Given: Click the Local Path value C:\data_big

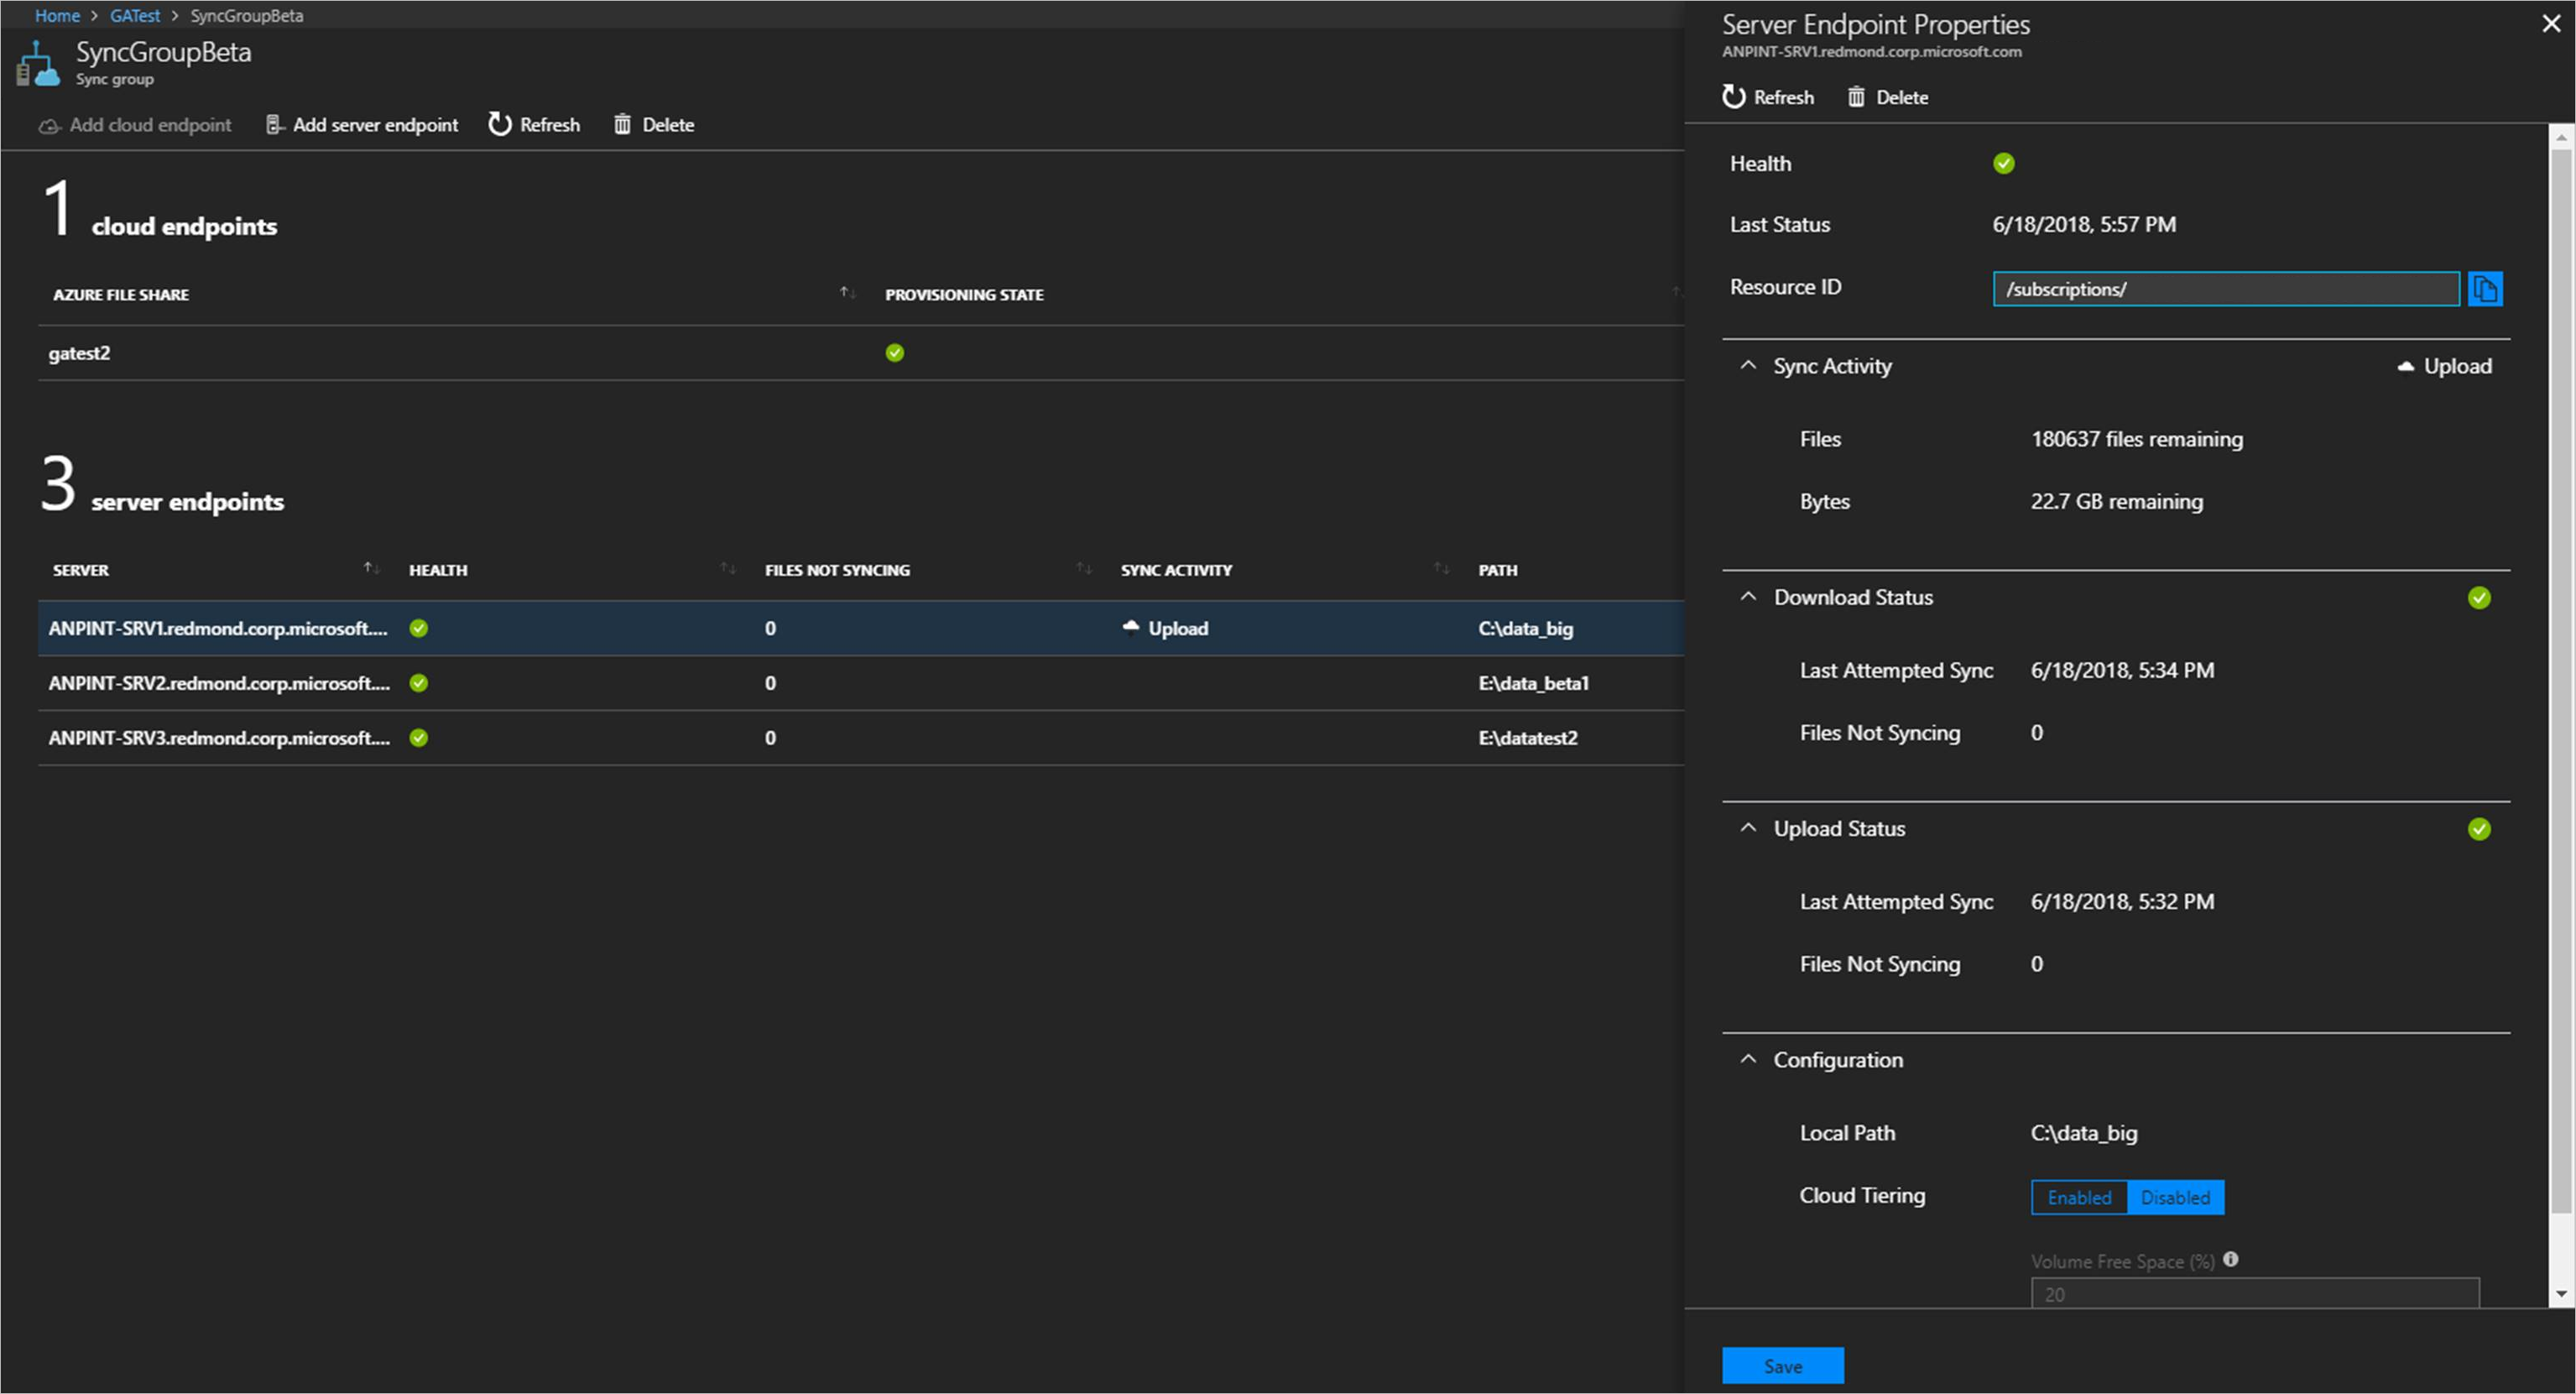Looking at the screenshot, I should (x=2084, y=1134).
